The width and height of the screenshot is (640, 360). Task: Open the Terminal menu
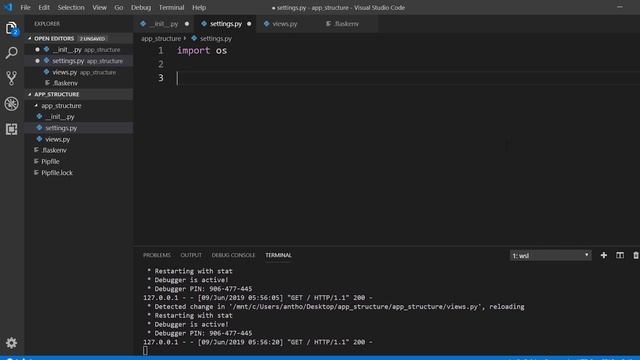(x=171, y=7)
